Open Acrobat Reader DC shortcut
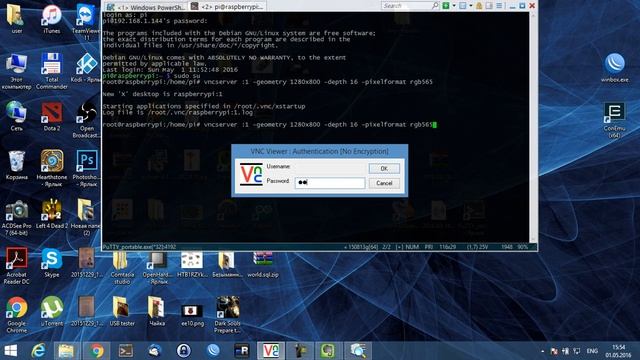 click(x=16, y=266)
